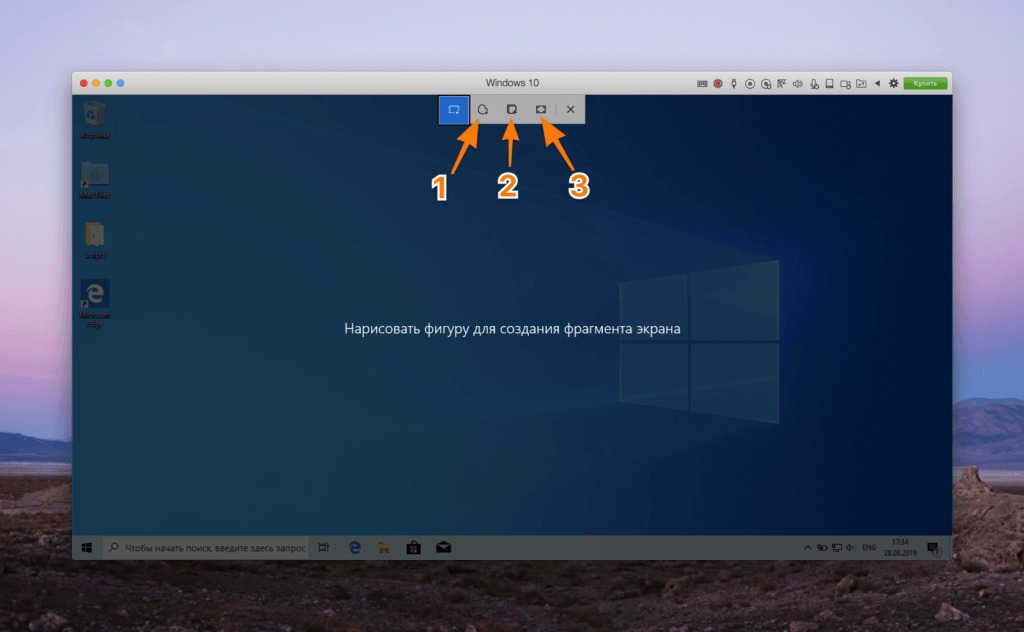Select Microsoft Edge desktop shortcut
Viewport: 1024px width, 632px height.
pyautogui.click(x=95, y=303)
